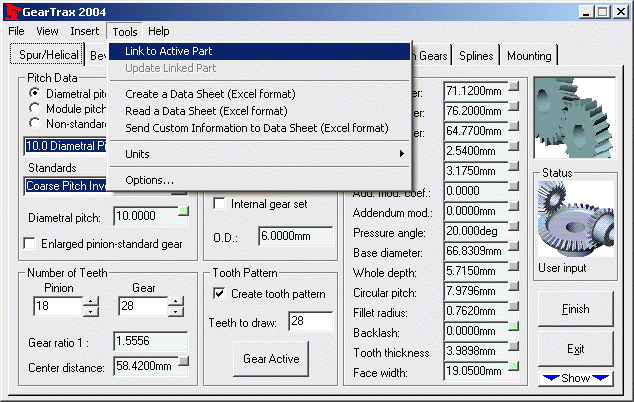
Task: Toggle square beside Addendum mod. field
Action: (x=514, y=206)
